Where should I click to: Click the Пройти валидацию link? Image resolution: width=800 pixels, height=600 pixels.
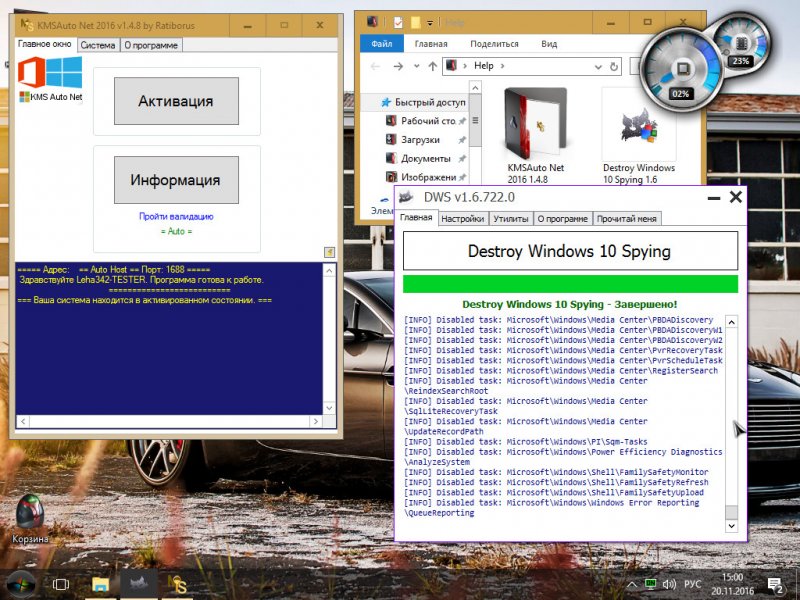pos(176,216)
